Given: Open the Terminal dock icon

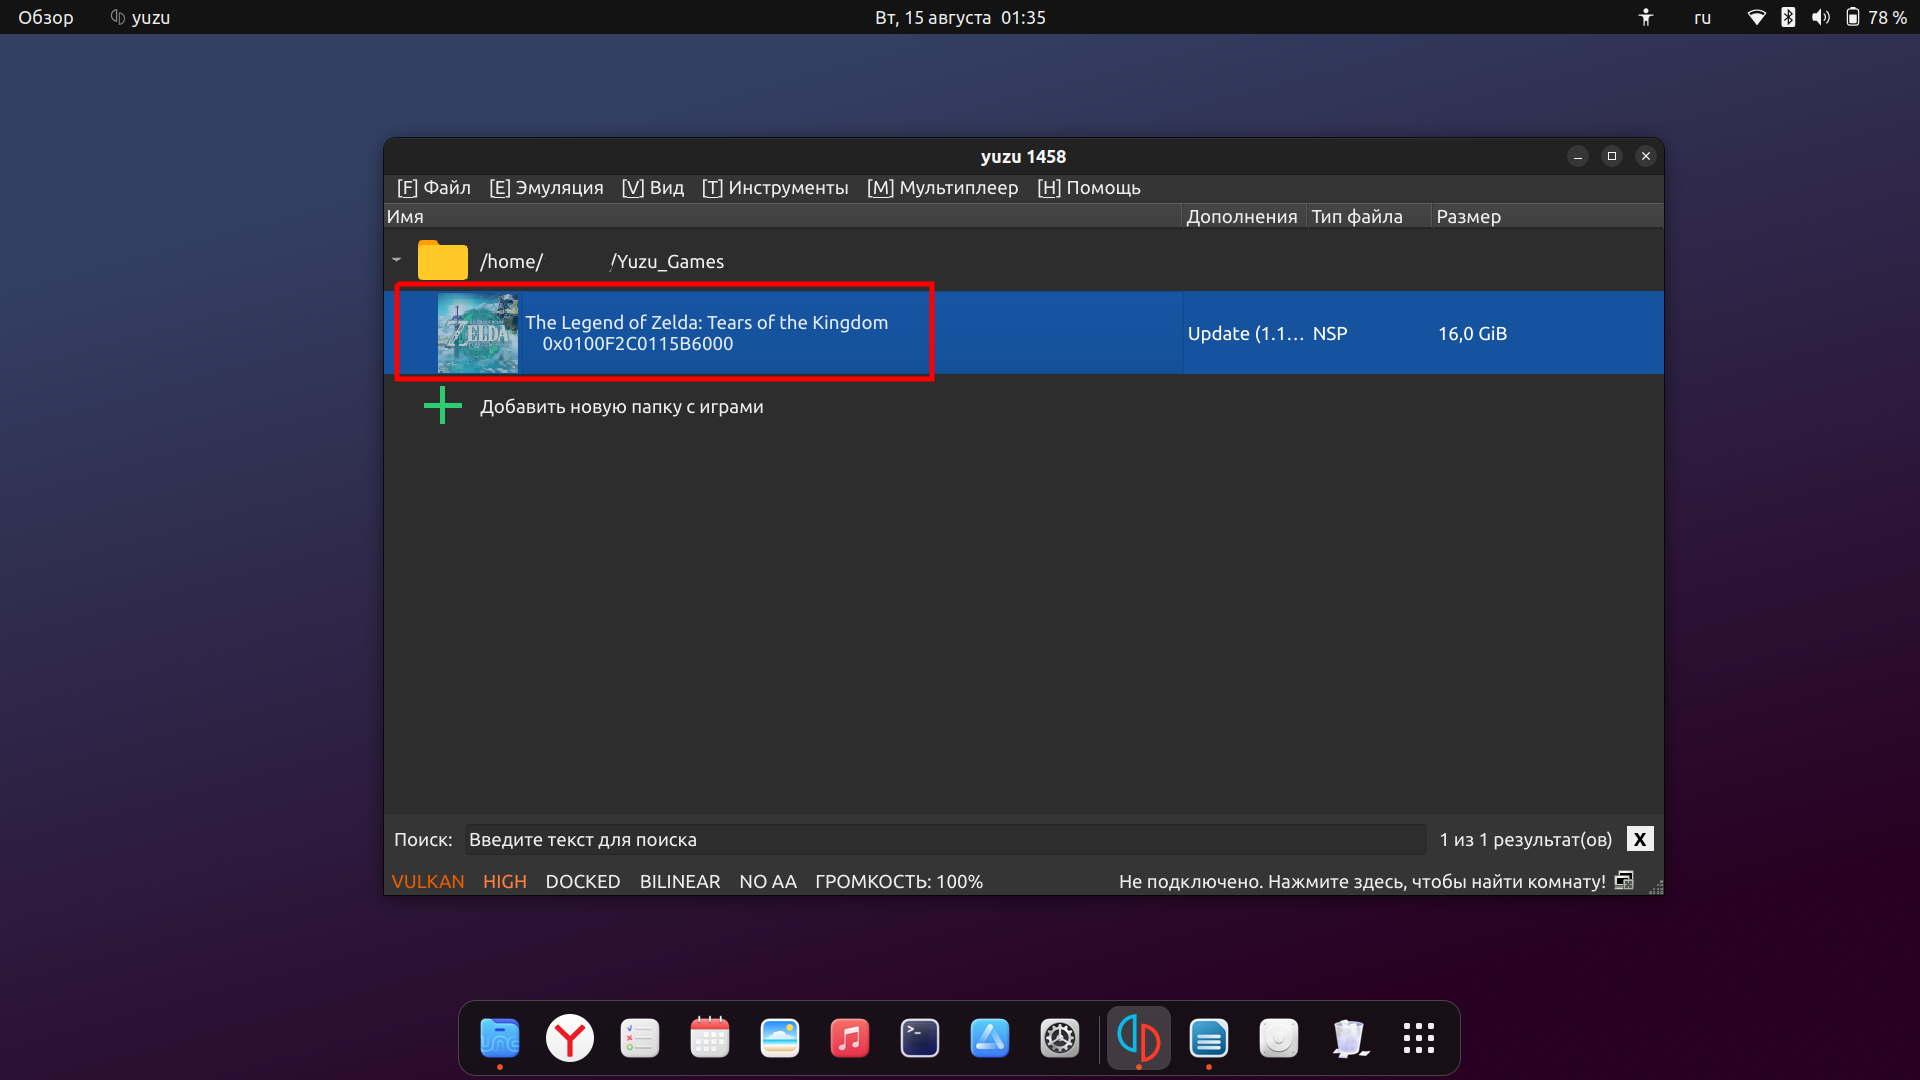Looking at the screenshot, I should click(x=920, y=1038).
